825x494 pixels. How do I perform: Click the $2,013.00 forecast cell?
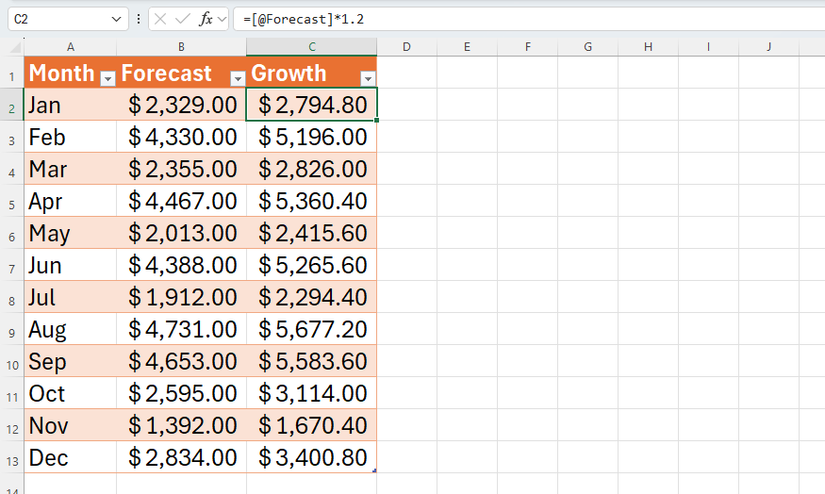pos(182,233)
